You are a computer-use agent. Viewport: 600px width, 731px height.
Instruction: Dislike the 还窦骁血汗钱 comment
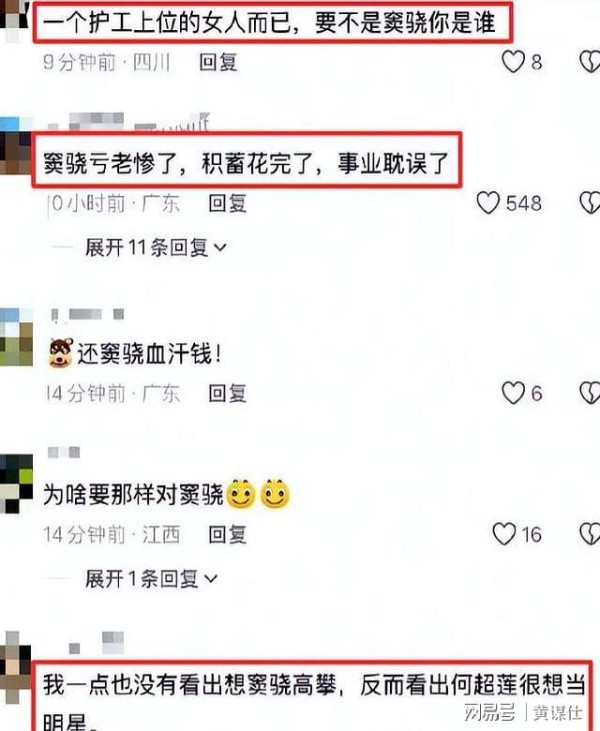click(x=590, y=393)
